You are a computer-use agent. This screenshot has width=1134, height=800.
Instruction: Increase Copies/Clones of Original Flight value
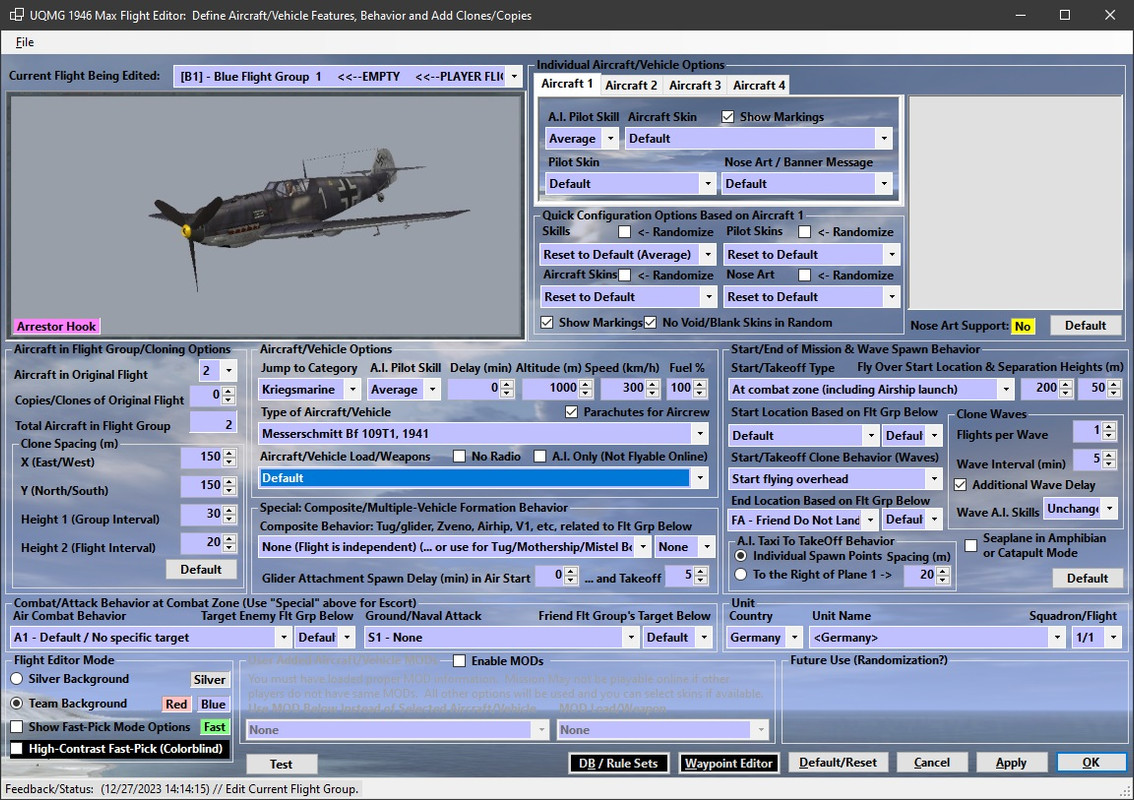(229, 392)
